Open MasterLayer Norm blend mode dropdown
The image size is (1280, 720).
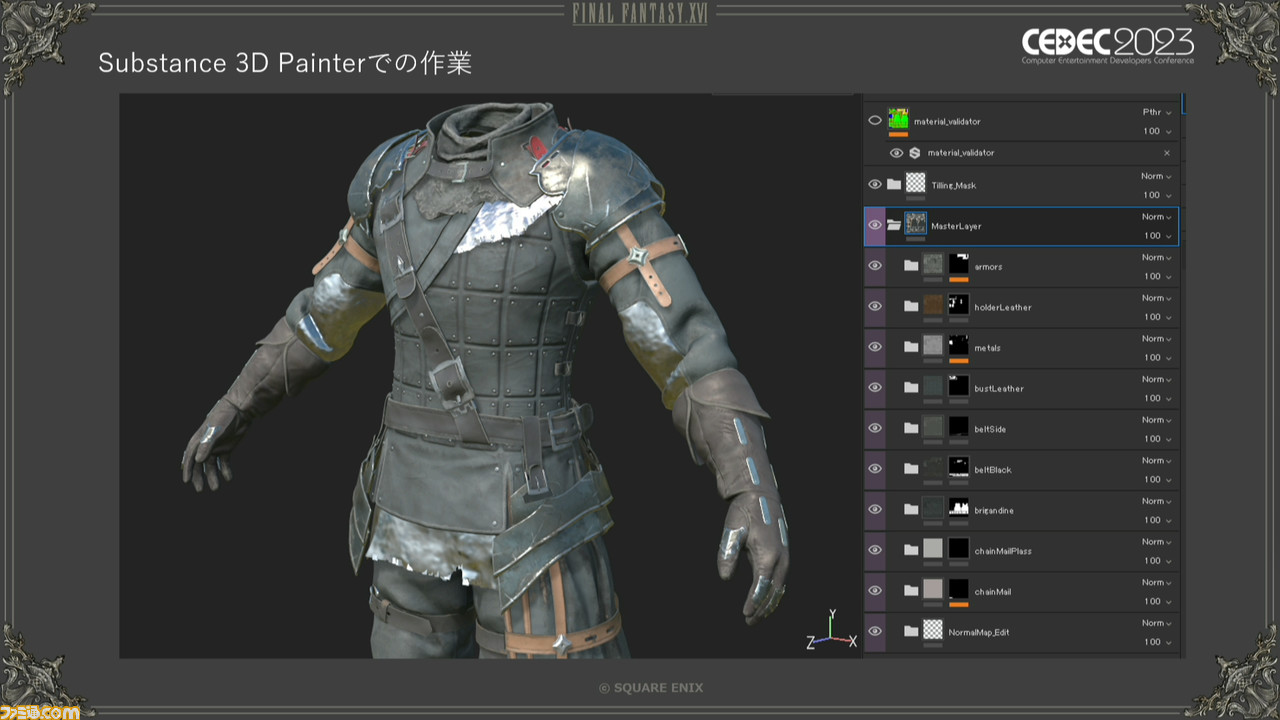[1155, 217]
